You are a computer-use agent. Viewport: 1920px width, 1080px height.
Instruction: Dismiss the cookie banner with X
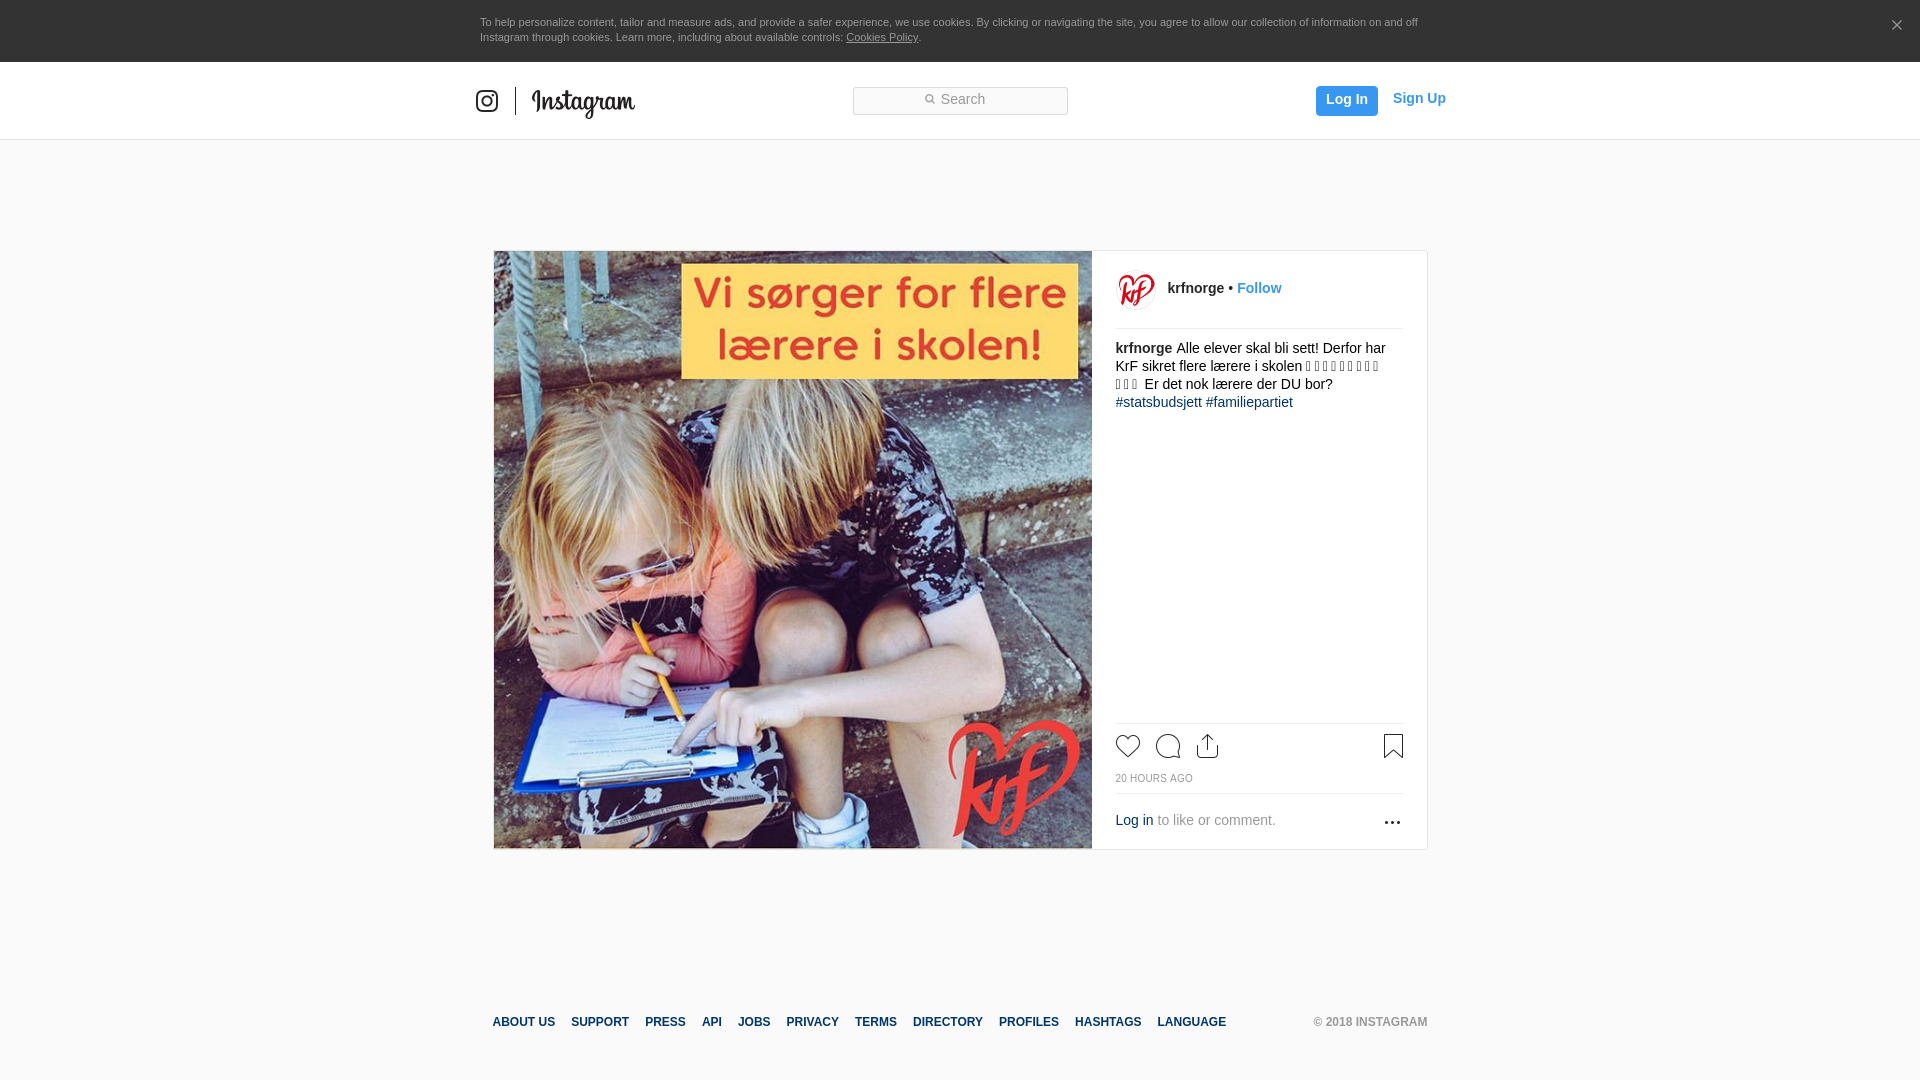(1896, 26)
